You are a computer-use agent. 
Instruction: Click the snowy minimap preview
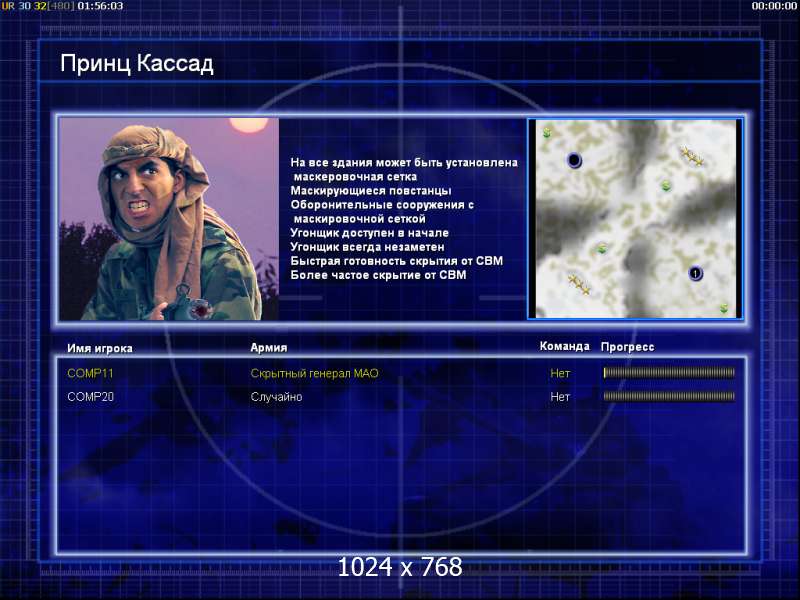[635, 219]
